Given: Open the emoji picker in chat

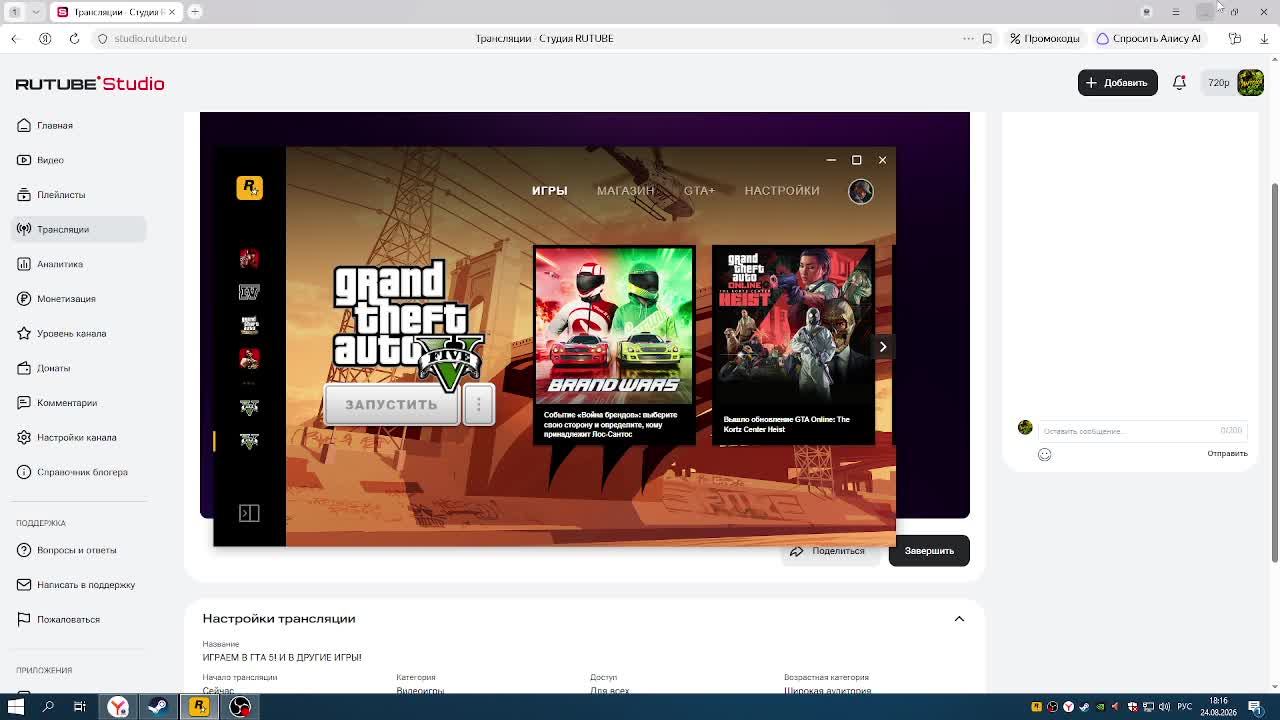Looking at the screenshot, I should click(1044, 454).
